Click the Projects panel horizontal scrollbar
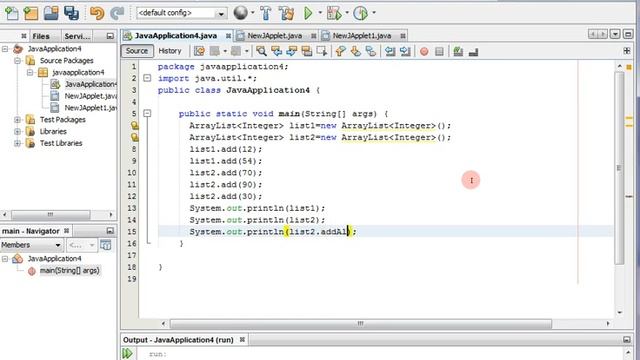This screenshot has height=360, width=640. [x=51, y=214]
